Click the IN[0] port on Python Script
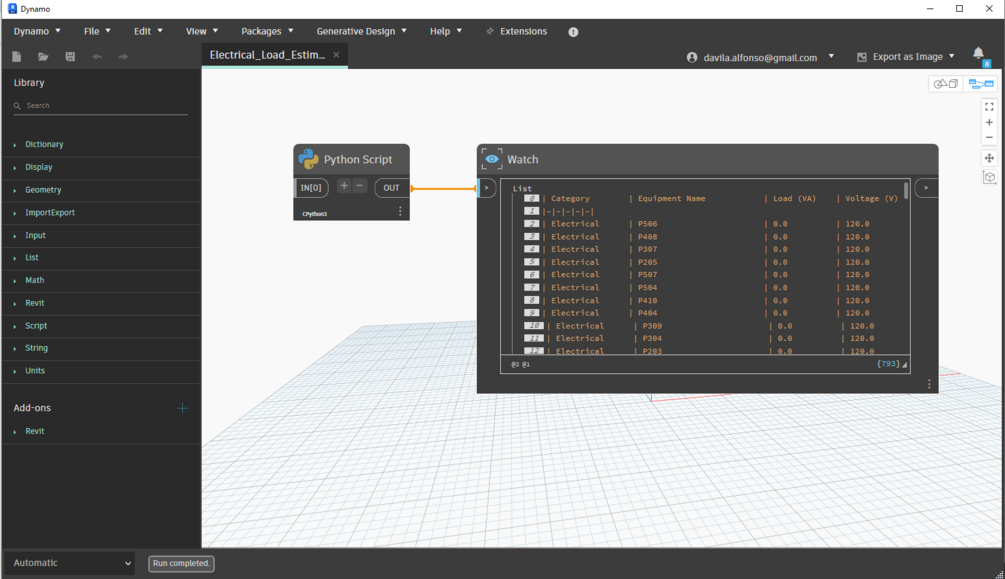Image resolution: width=1005 pixels, height=579 pixels. pyautogui.click(x=311, y=188)
